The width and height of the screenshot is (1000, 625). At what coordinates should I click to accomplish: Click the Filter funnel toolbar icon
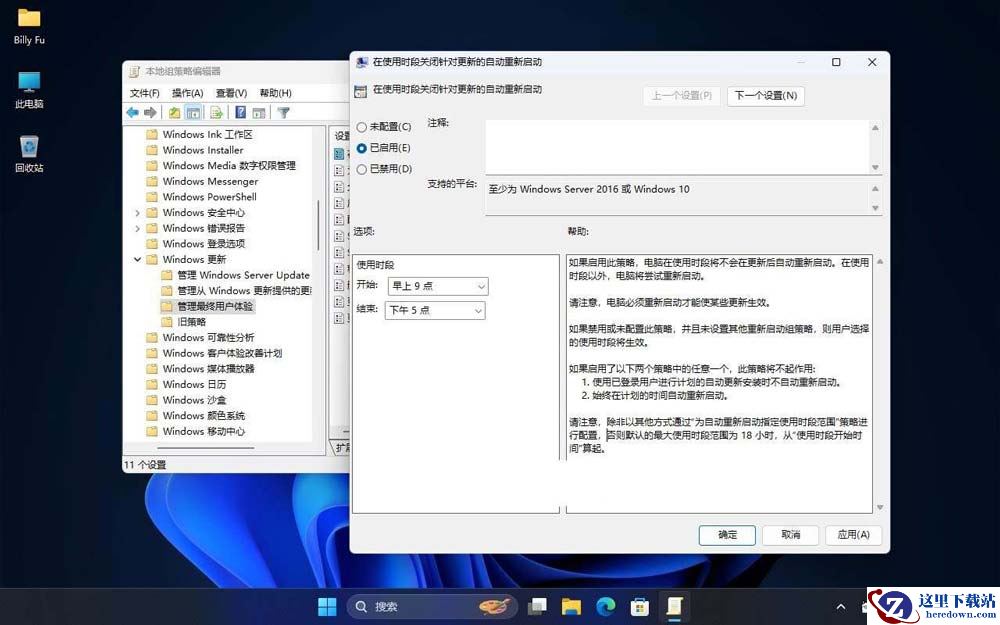coord(284,112)
